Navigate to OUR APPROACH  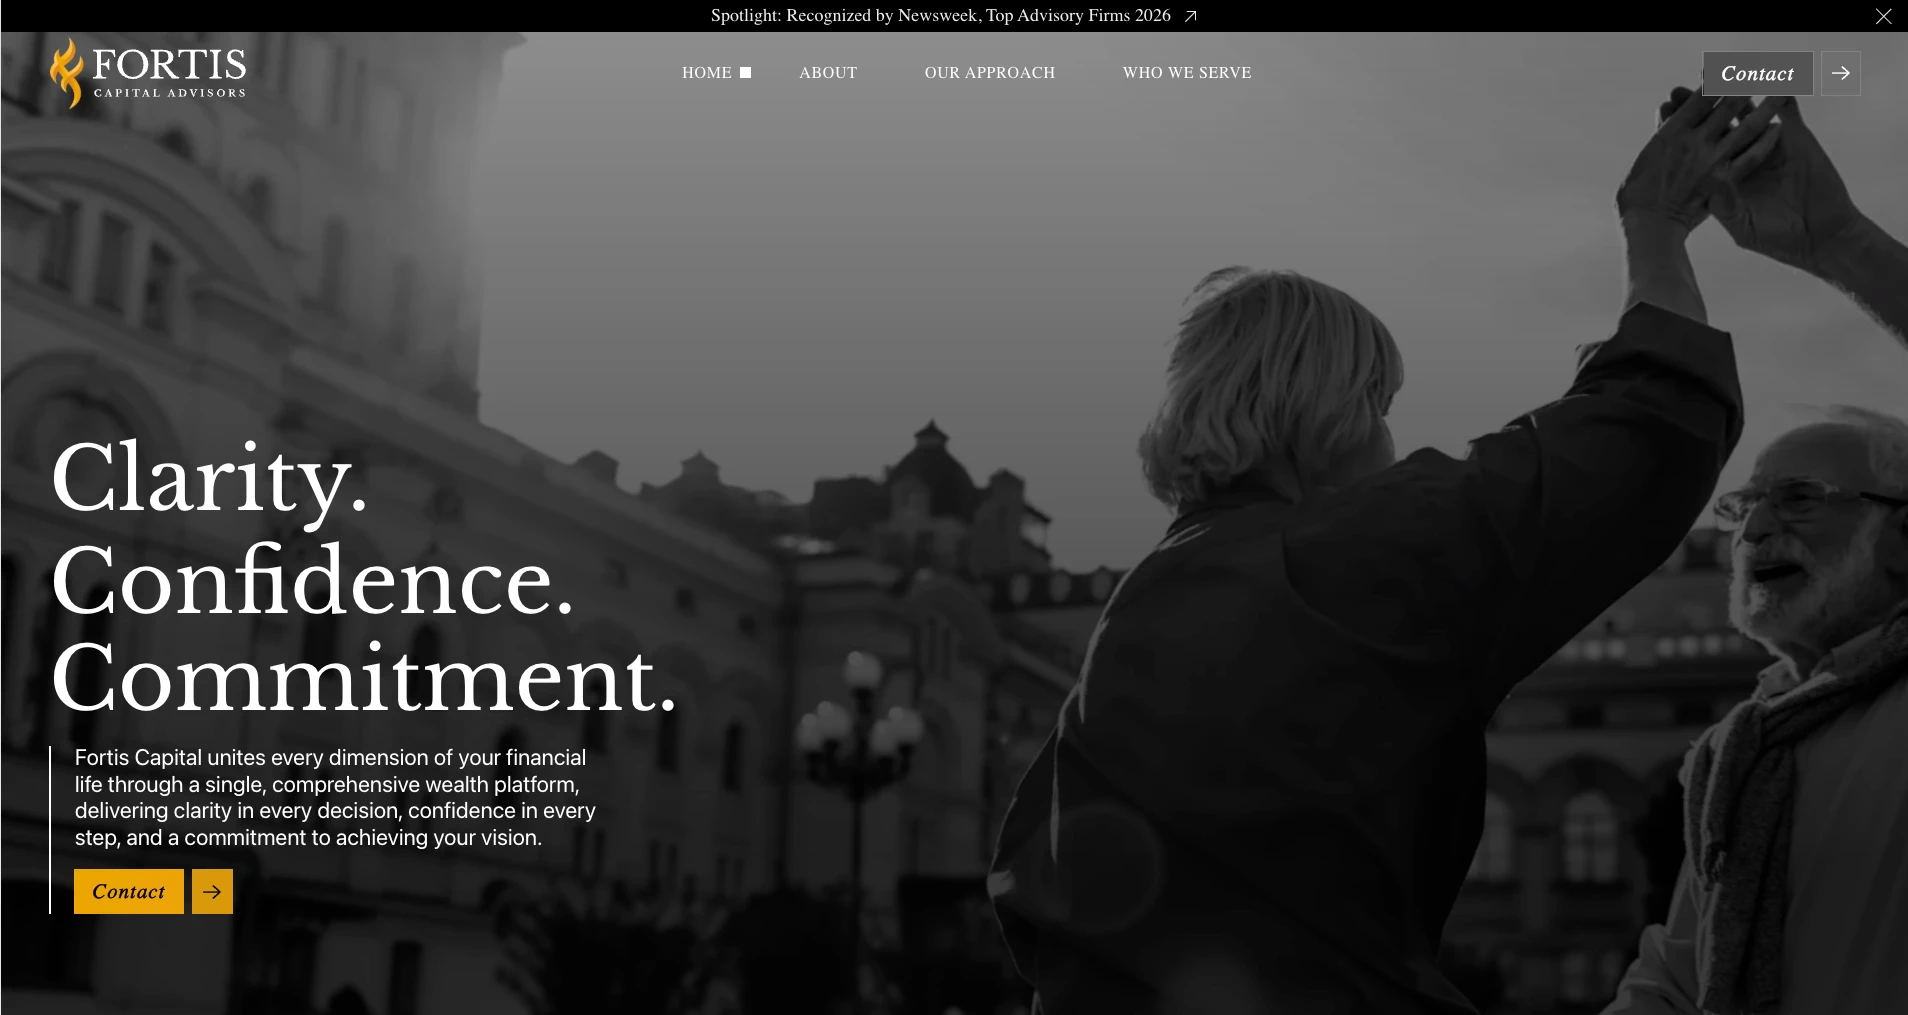(x=989, y=73)
